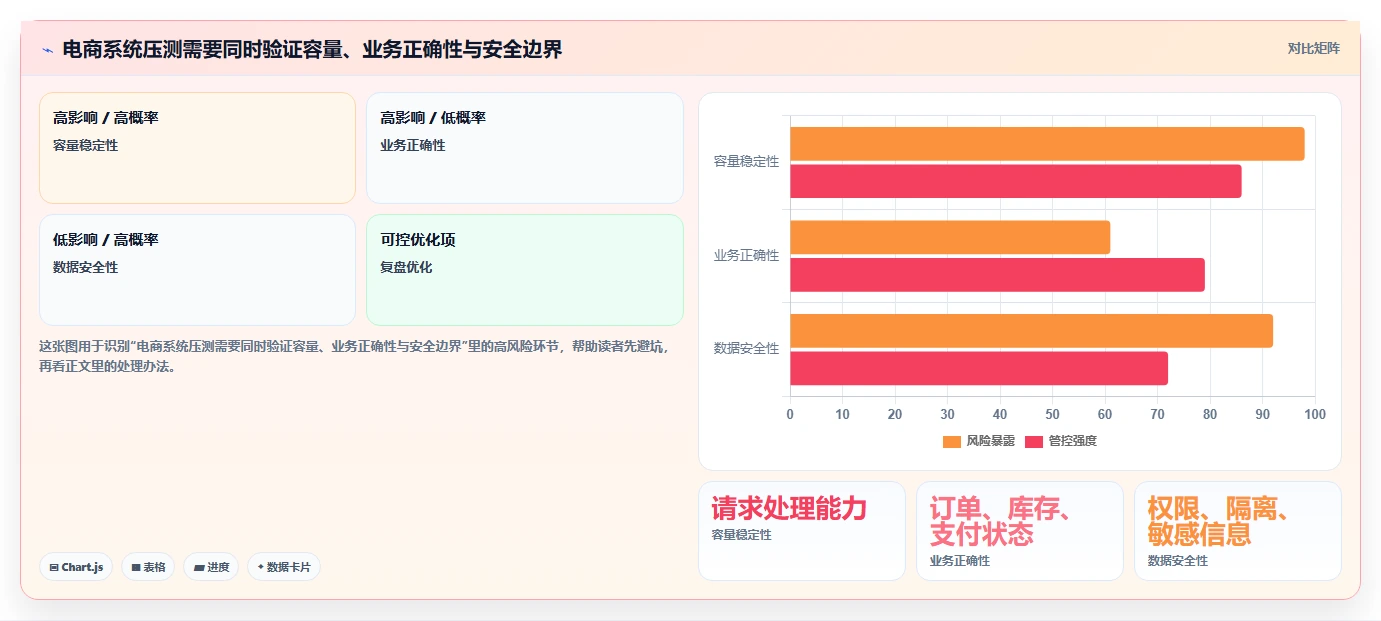This screenshot has height=621, width=1381.
Task: Select the 高影响 / 高概率 card
Action: [x=197, y=148]
